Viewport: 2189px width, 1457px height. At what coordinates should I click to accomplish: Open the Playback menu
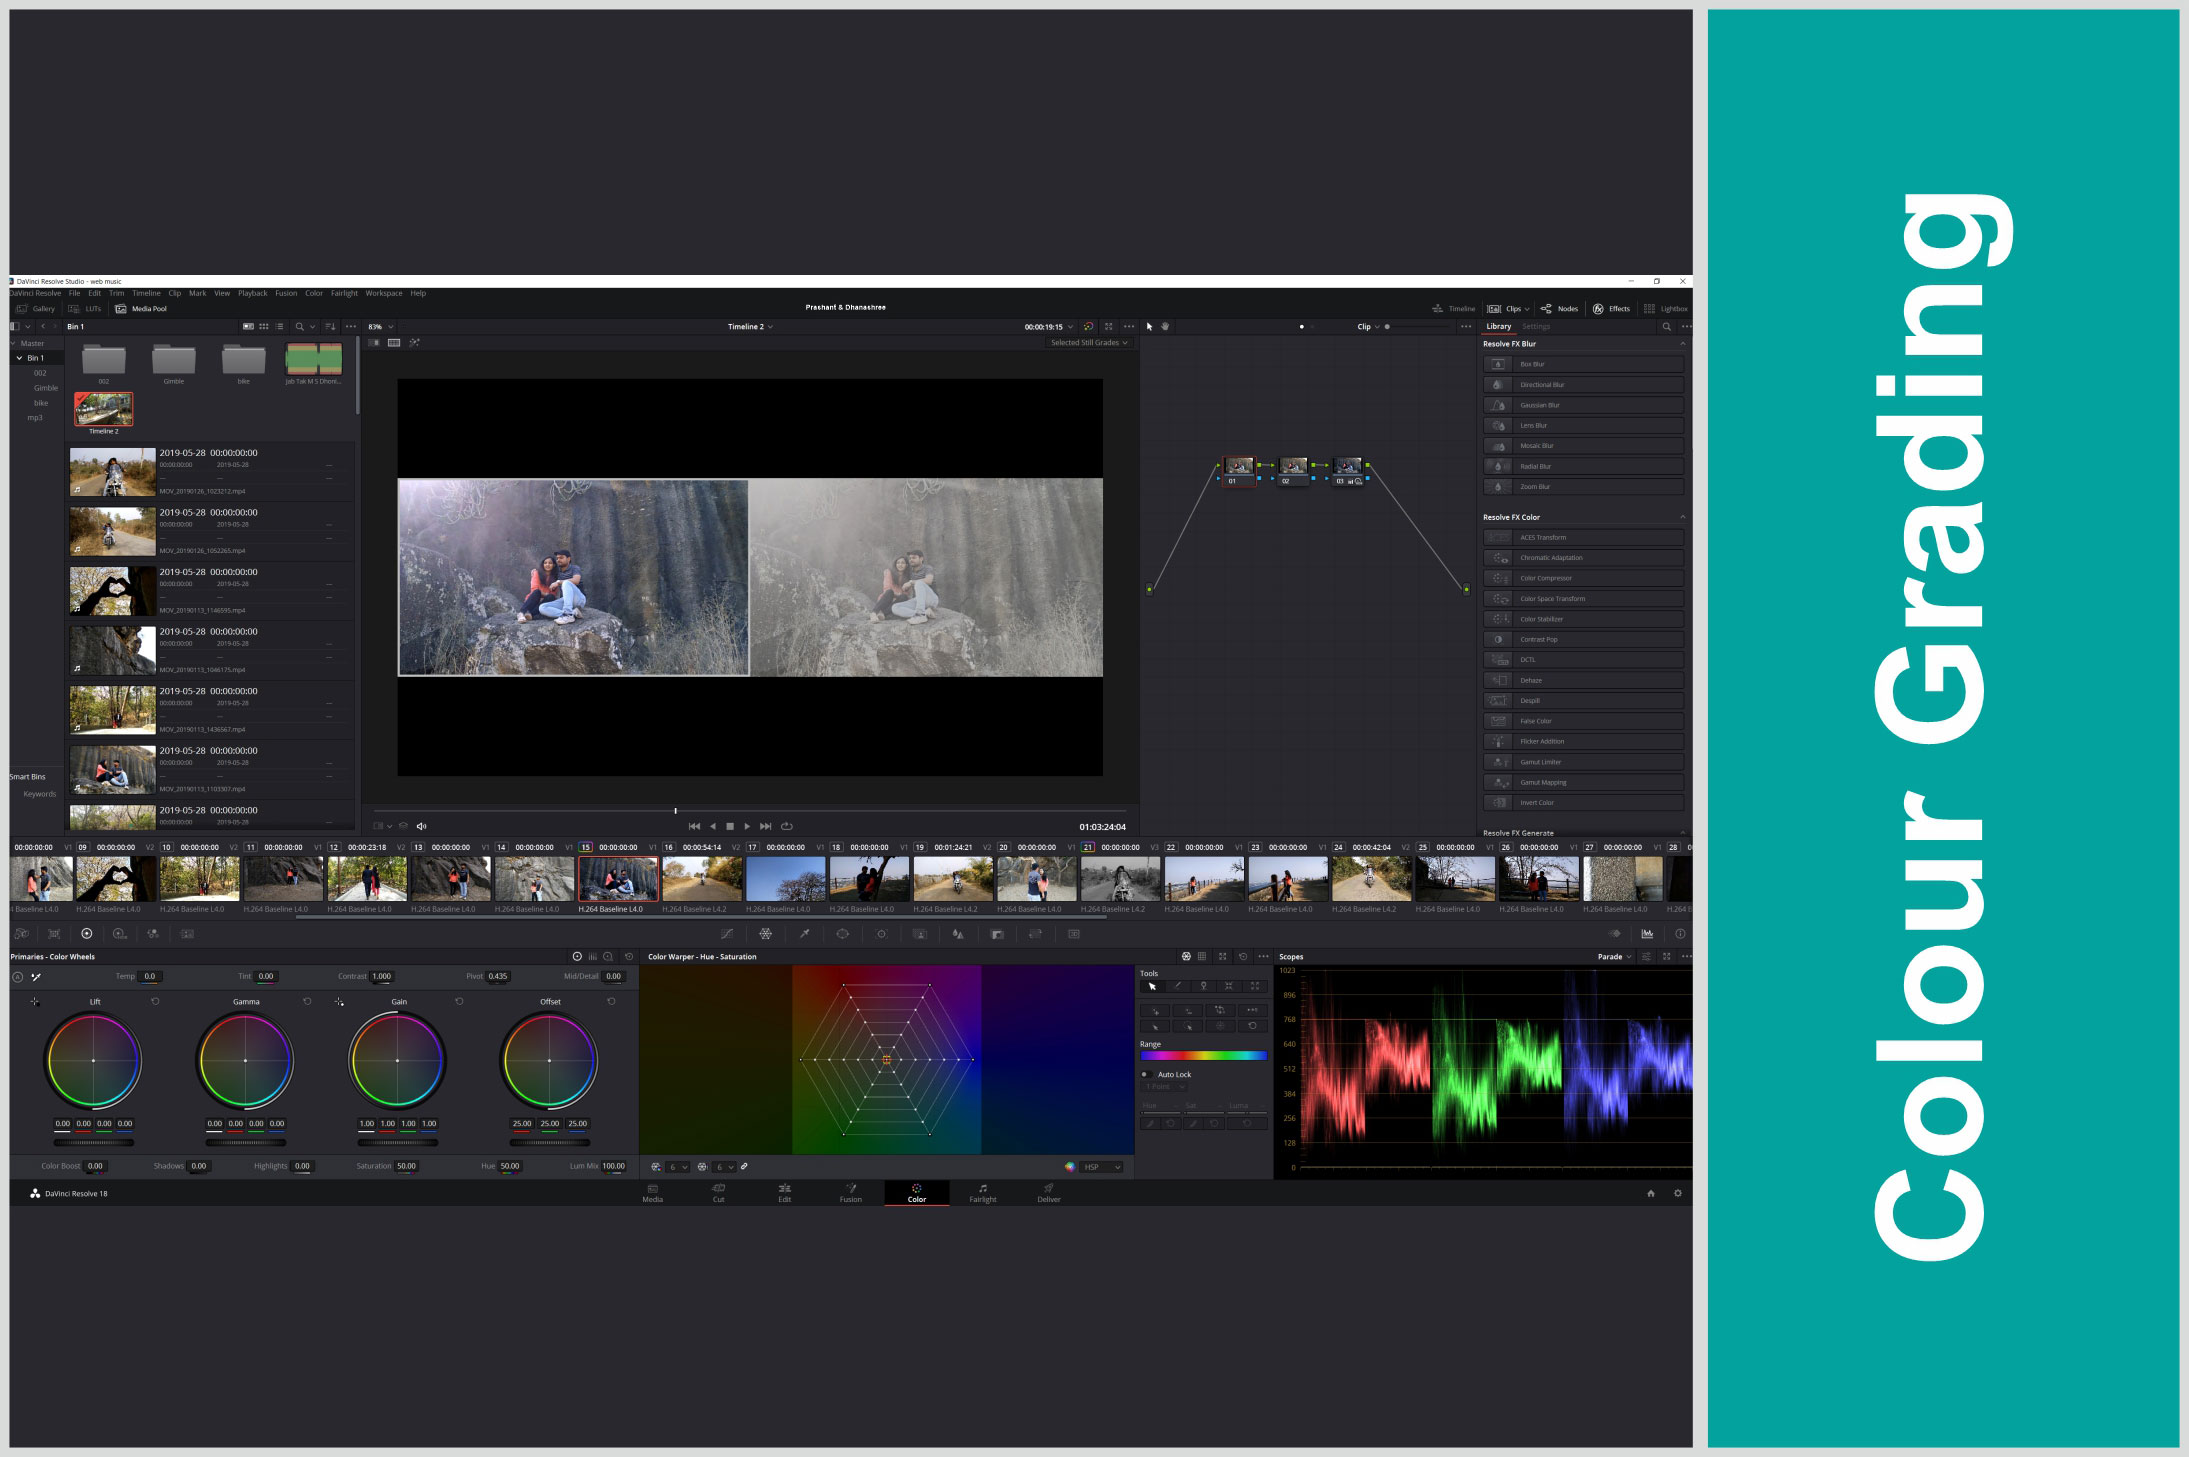pyautogui.click(x=252, y=294)
